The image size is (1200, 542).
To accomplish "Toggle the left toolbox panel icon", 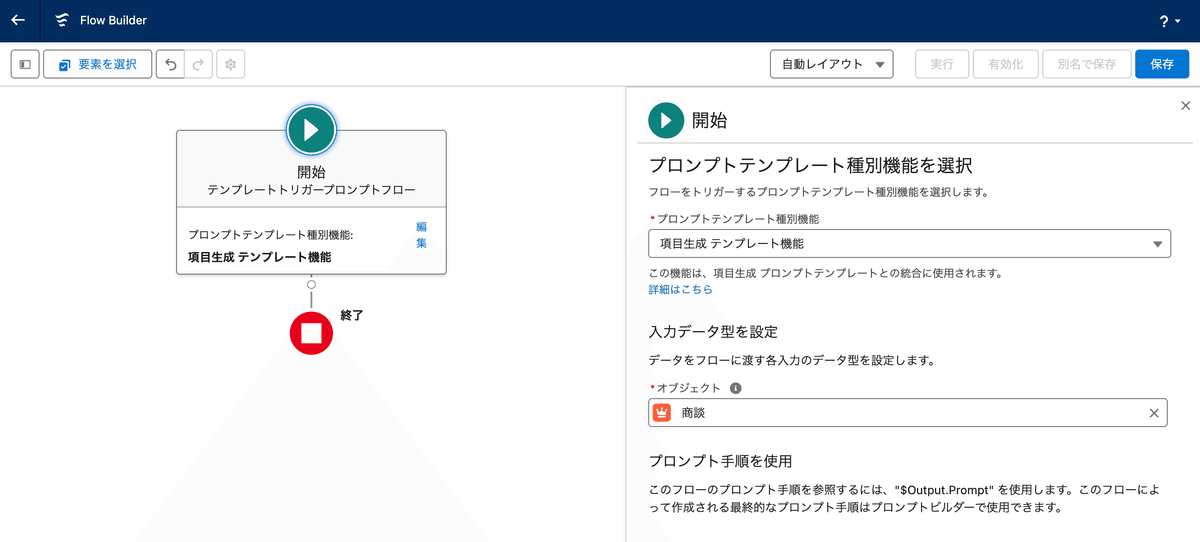I will [x=25, y=64].
